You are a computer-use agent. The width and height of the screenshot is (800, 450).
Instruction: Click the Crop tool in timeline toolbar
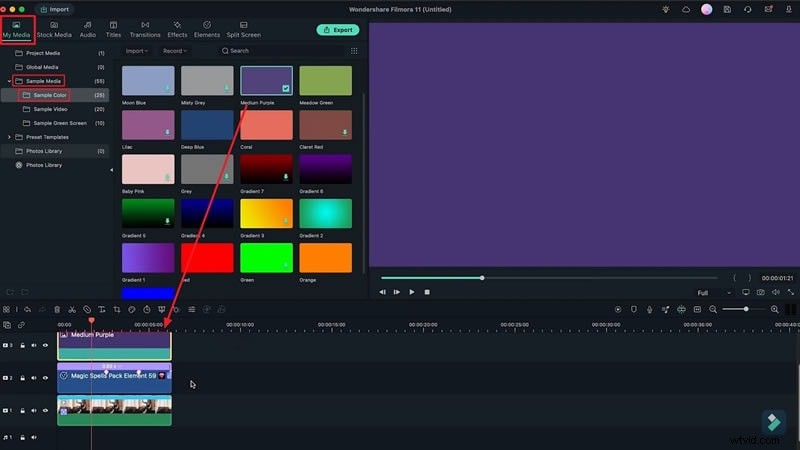(x=117, y=310)
